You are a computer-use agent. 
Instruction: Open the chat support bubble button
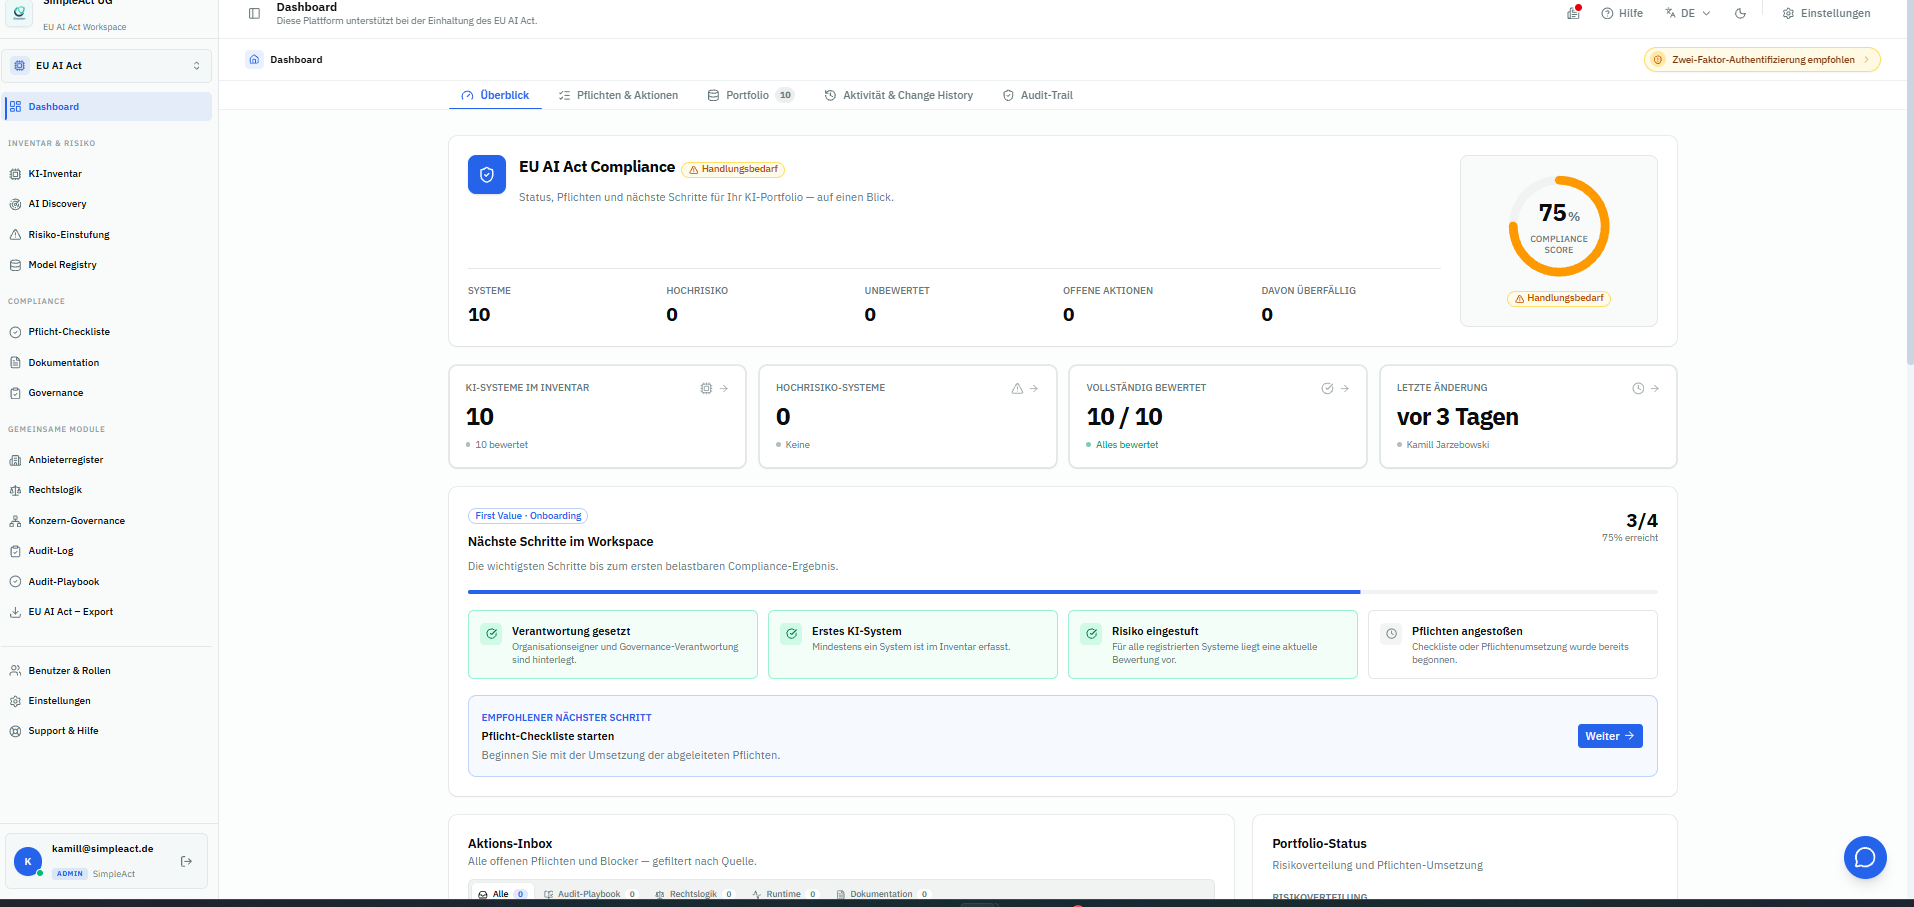coord(1865,857)
